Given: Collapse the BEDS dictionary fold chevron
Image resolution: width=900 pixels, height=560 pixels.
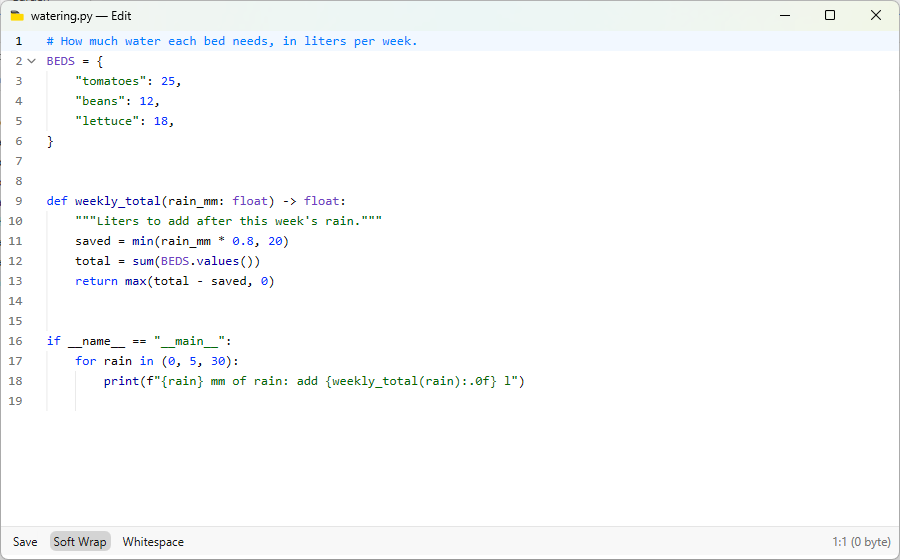Looking at the screenshot, I should pos(32,61).
